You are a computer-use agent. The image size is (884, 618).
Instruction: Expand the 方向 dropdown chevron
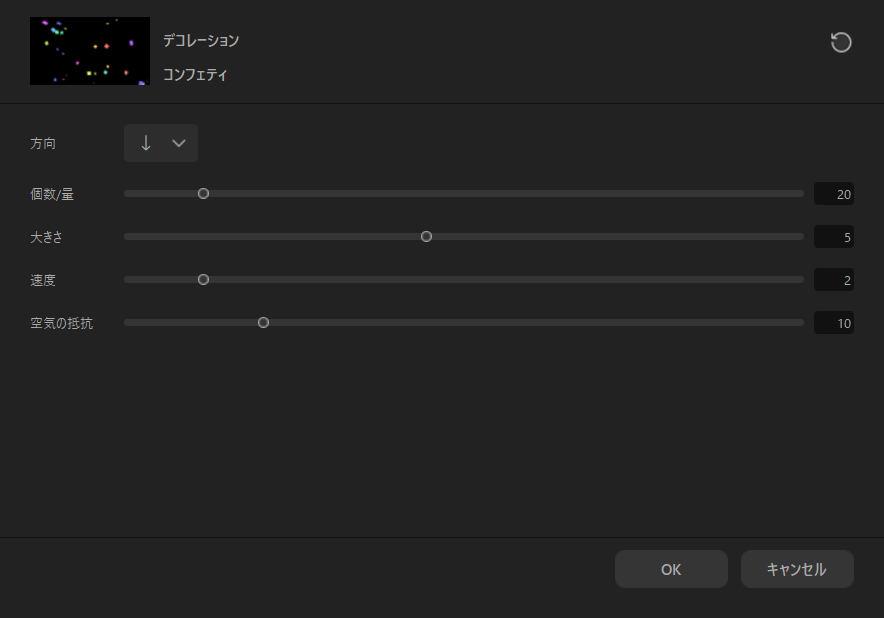179,143
